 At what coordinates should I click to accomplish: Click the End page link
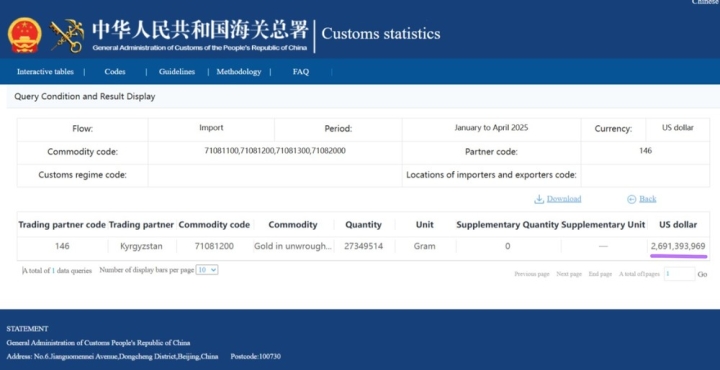(x=600, y=274)
